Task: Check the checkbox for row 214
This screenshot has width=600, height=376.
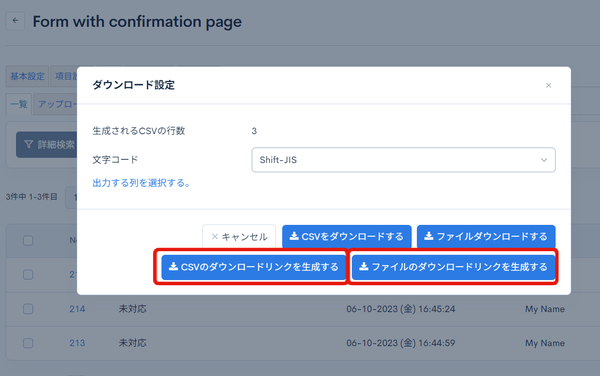Action: pyautogui.click(x=28, y=309)
